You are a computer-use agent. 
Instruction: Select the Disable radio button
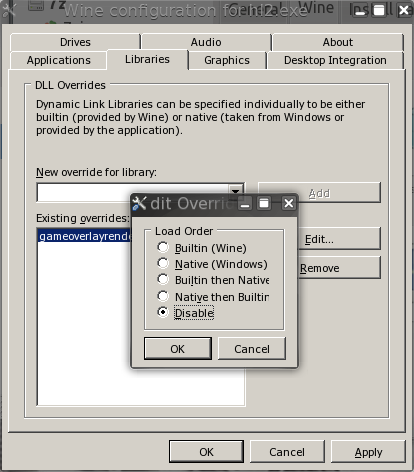click(x=185, y=313)
